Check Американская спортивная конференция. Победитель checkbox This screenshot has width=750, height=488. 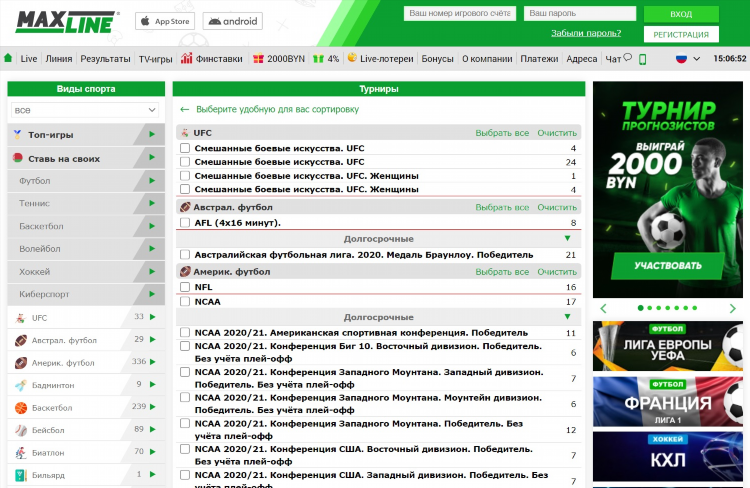click(x=185, y=333)
